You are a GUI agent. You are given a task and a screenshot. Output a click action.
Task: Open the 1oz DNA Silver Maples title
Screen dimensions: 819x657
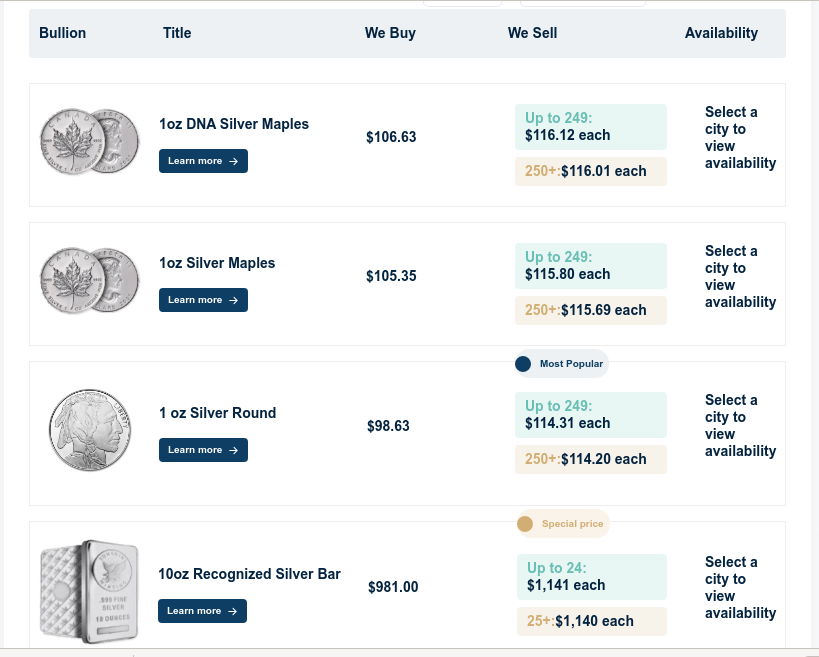pyautogui.click(x=234, y=124)
